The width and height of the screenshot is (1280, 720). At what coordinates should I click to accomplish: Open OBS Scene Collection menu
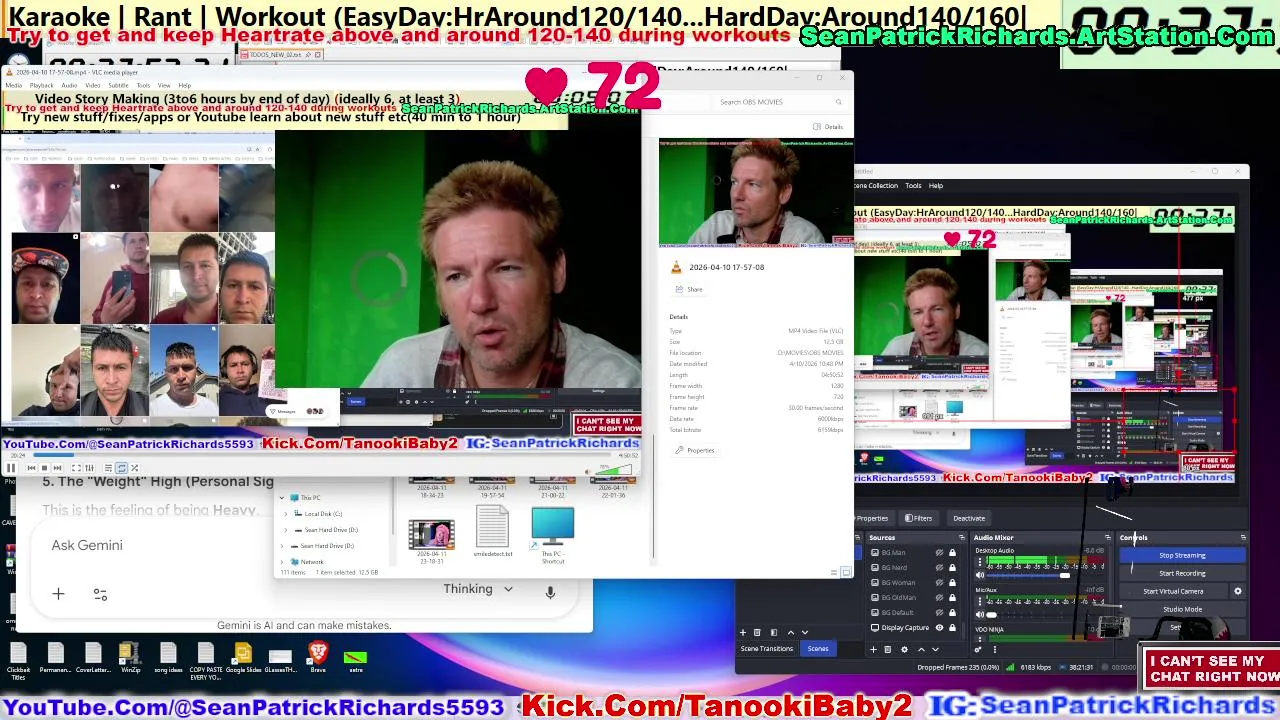pyautogui.click(x=875, y=185)
